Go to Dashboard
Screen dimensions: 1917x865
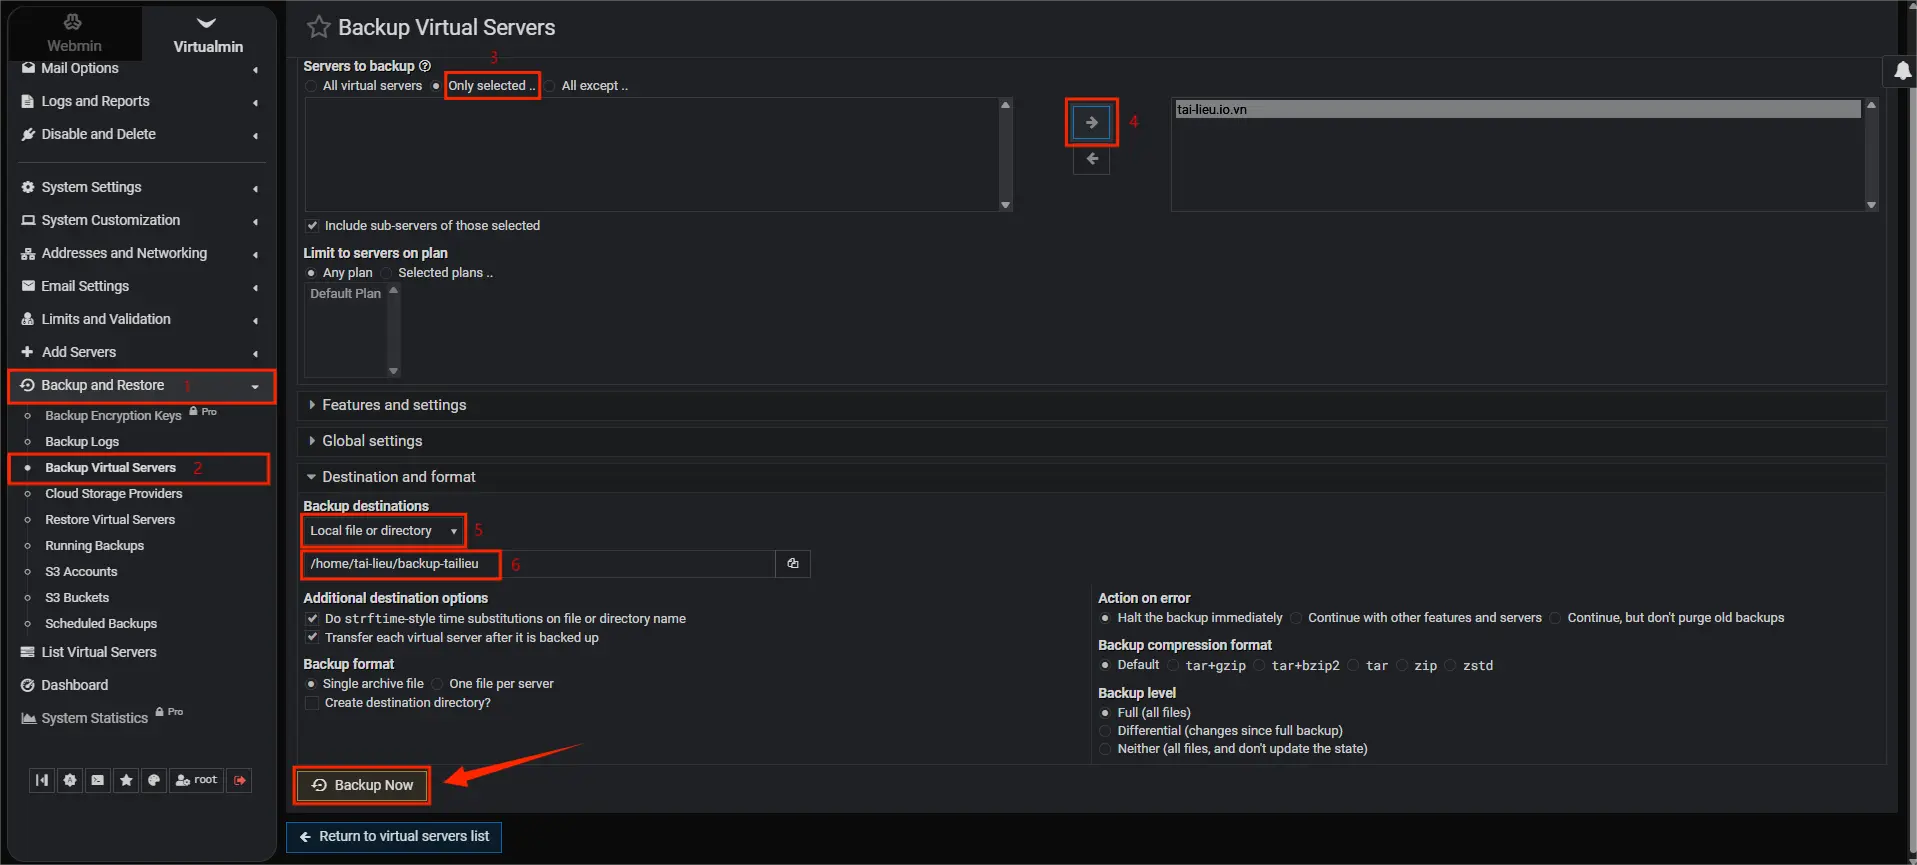(x=74, y=685)
